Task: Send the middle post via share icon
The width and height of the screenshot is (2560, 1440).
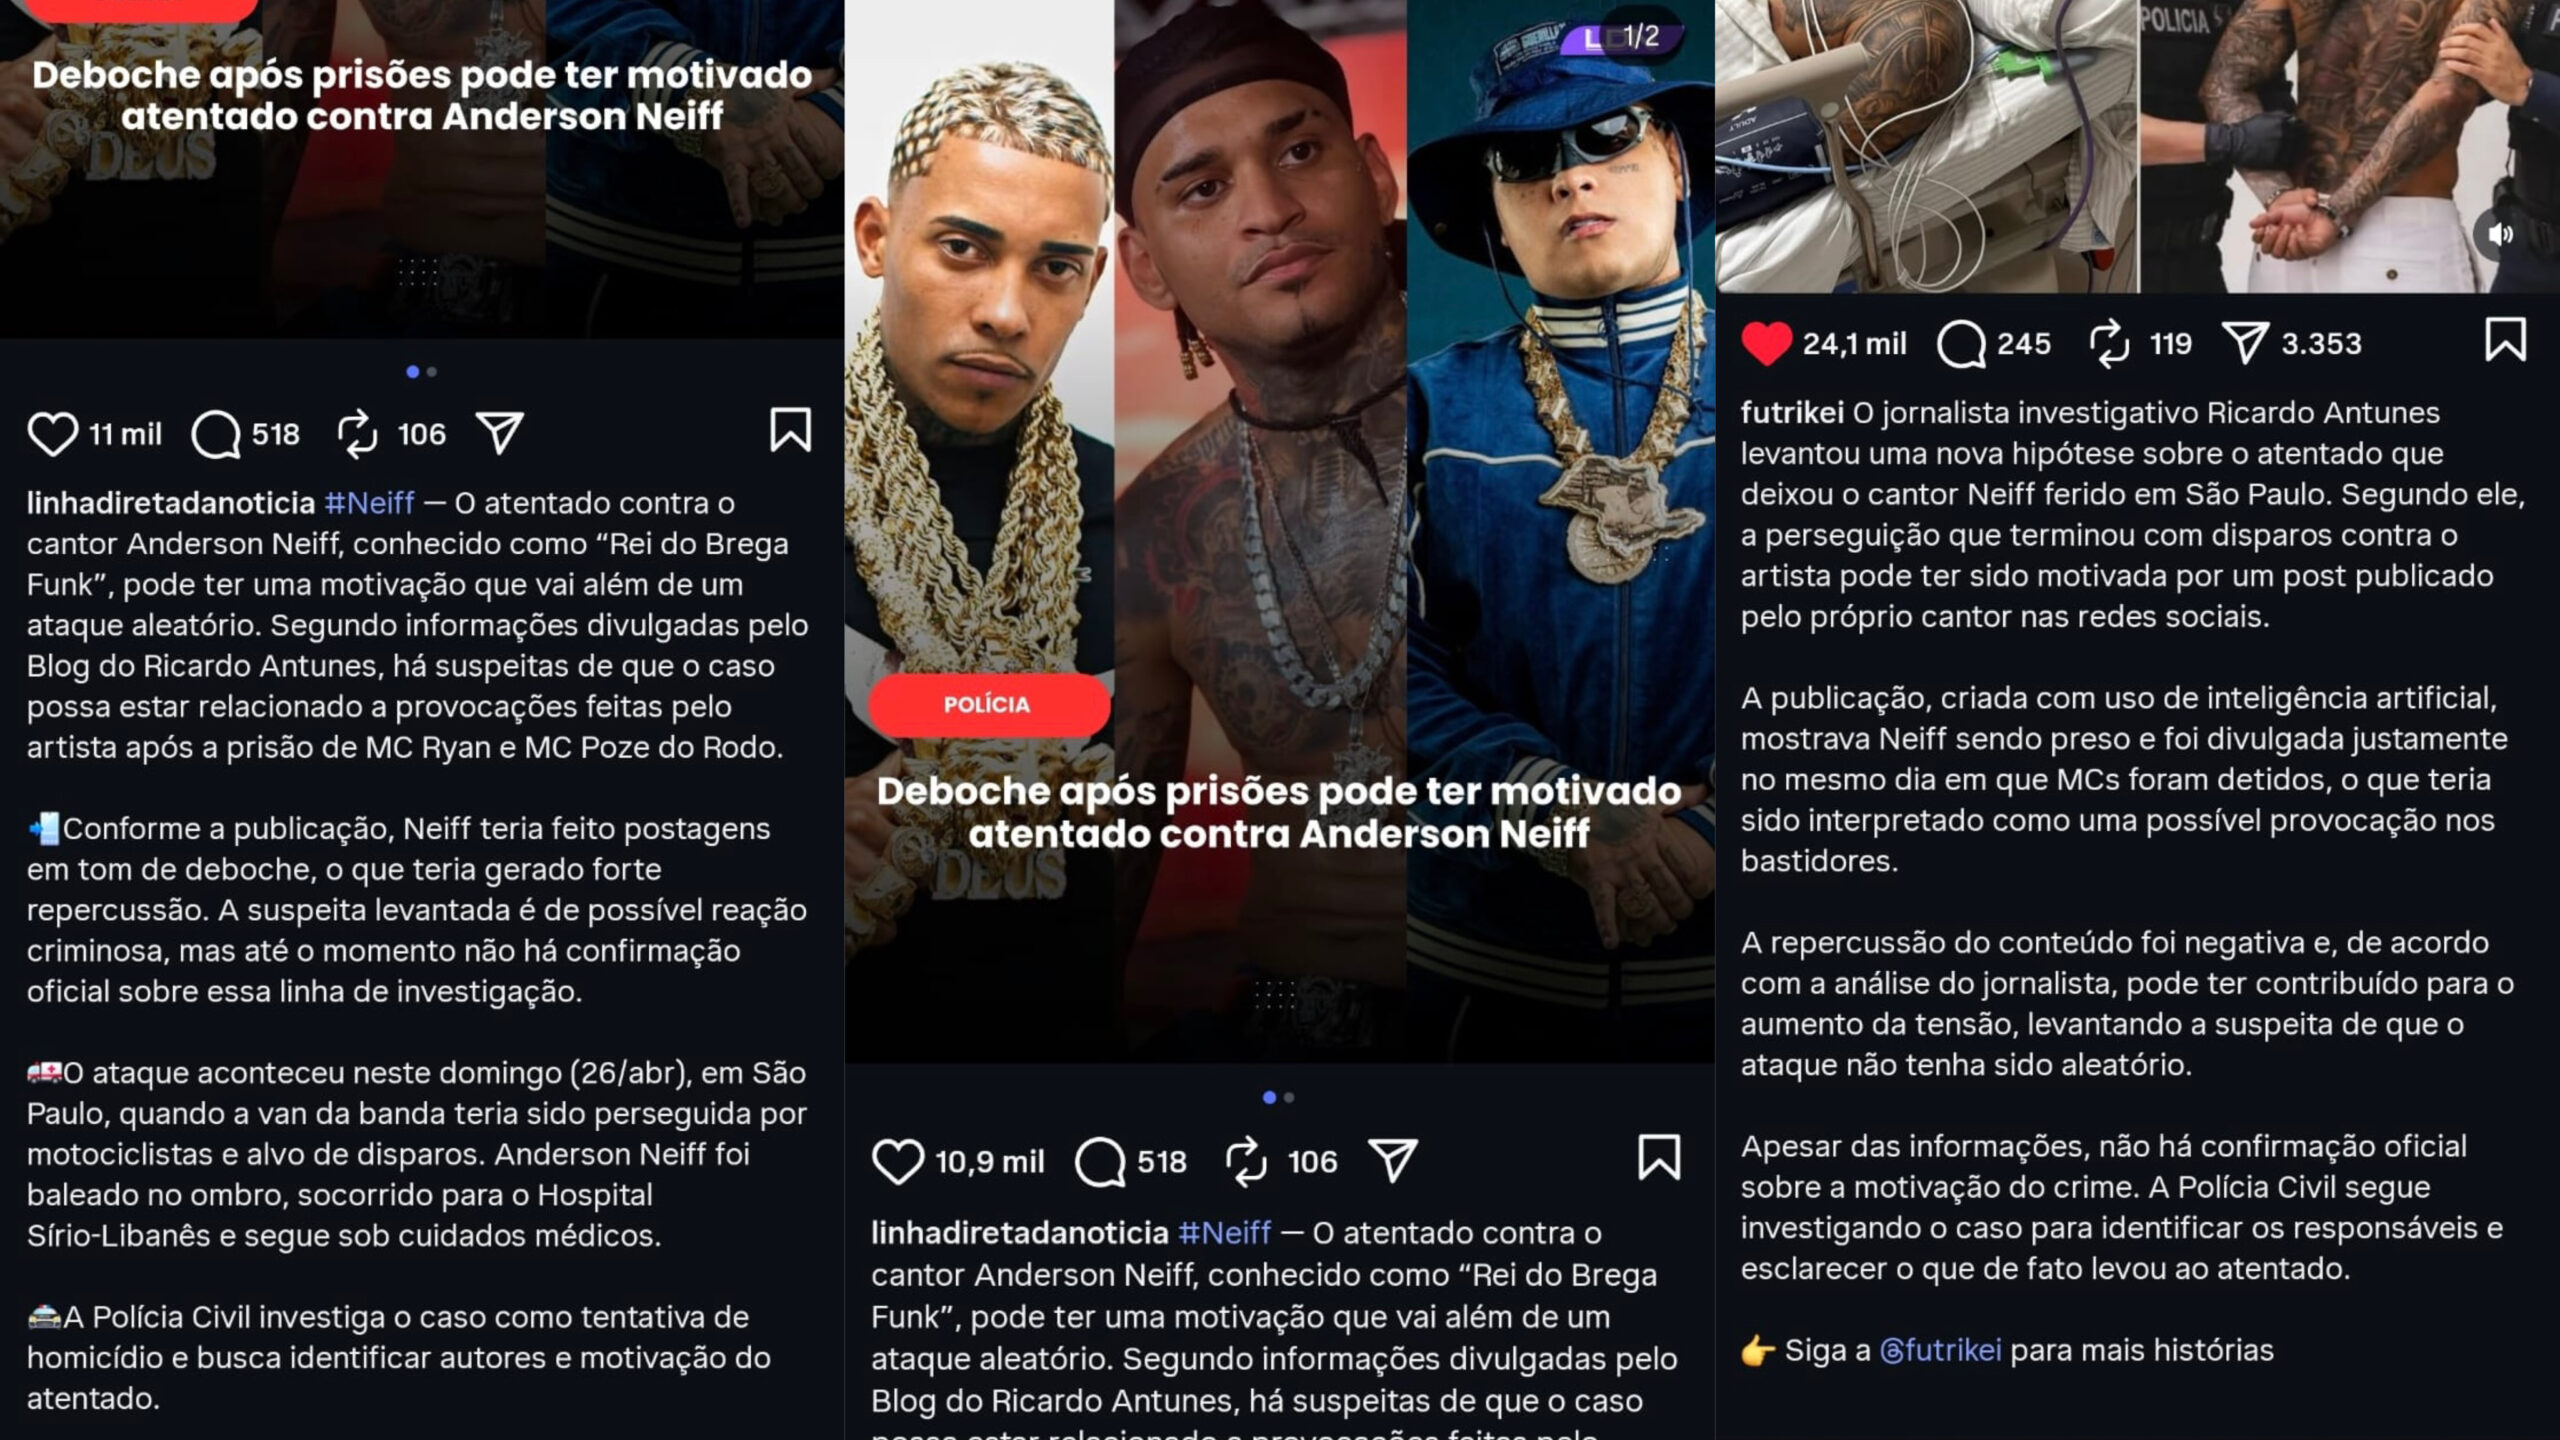Action: pos(1392,1159)
